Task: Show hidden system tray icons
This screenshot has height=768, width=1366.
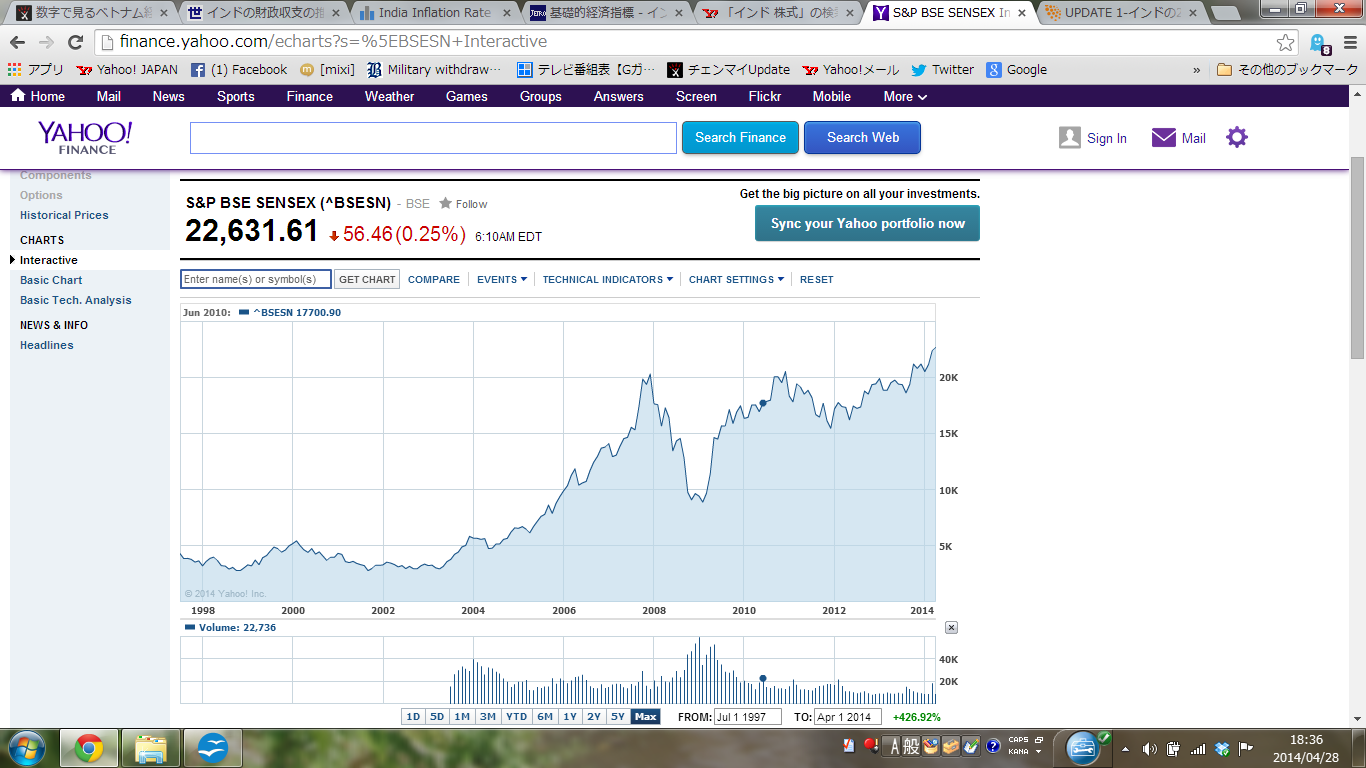Action: 1126,748
